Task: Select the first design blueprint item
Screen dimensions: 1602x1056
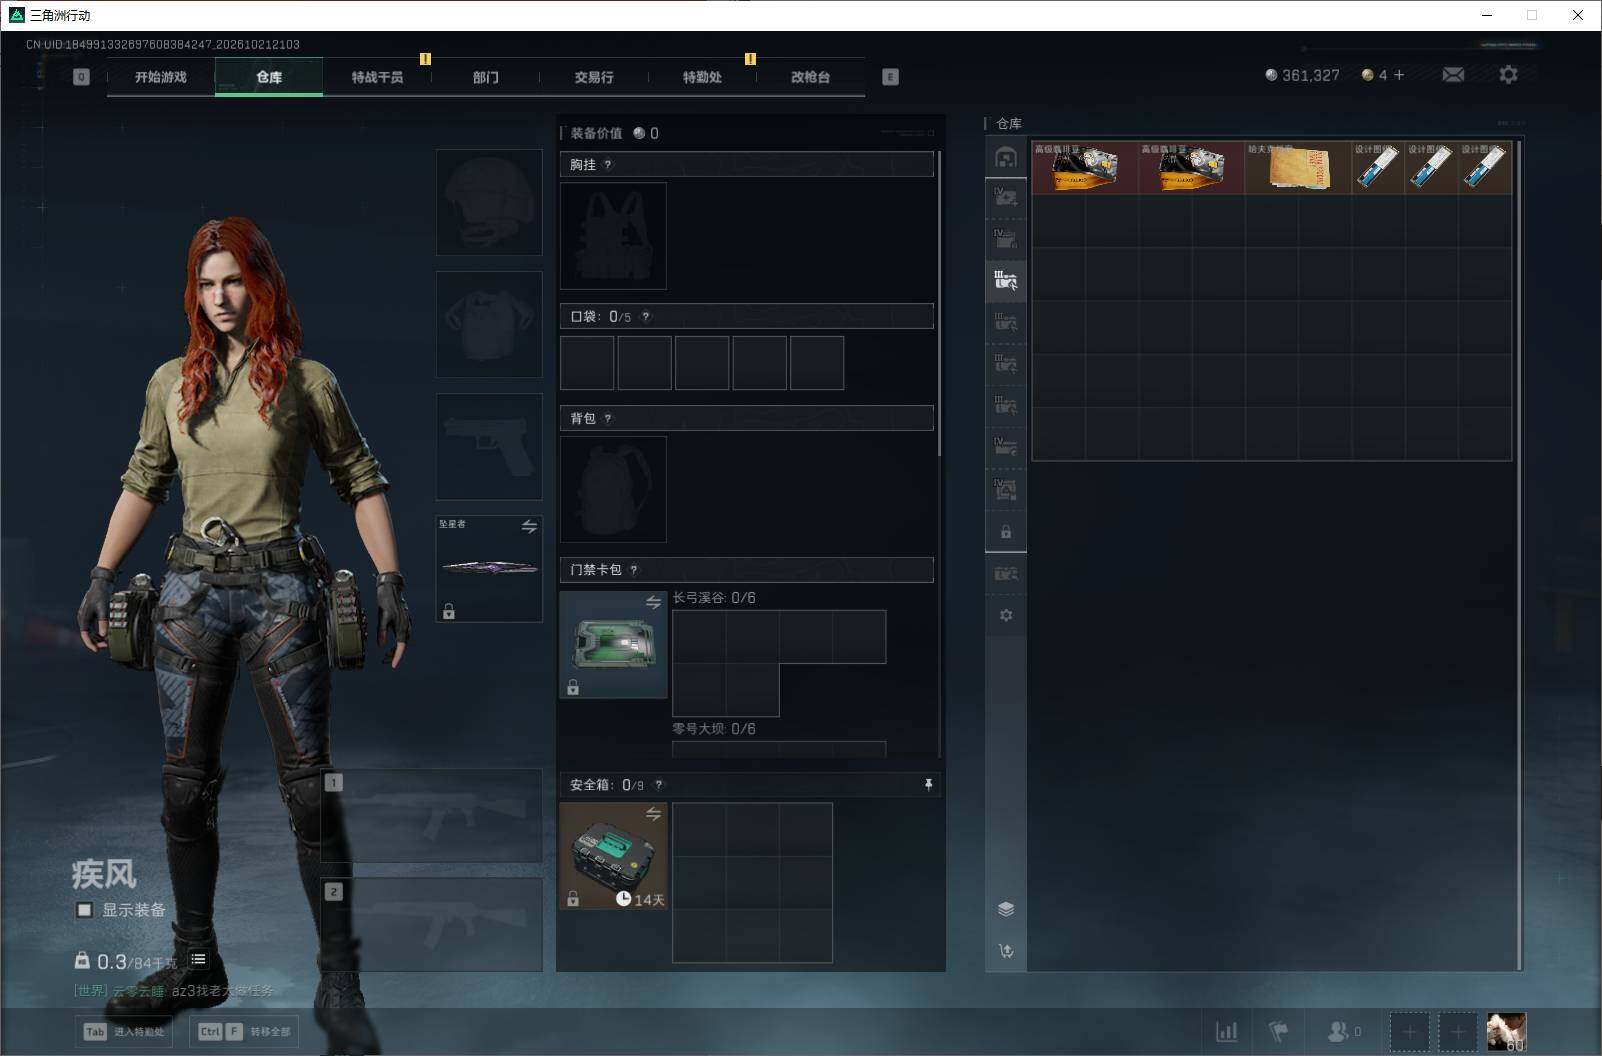Action: tap(1378, 167)
